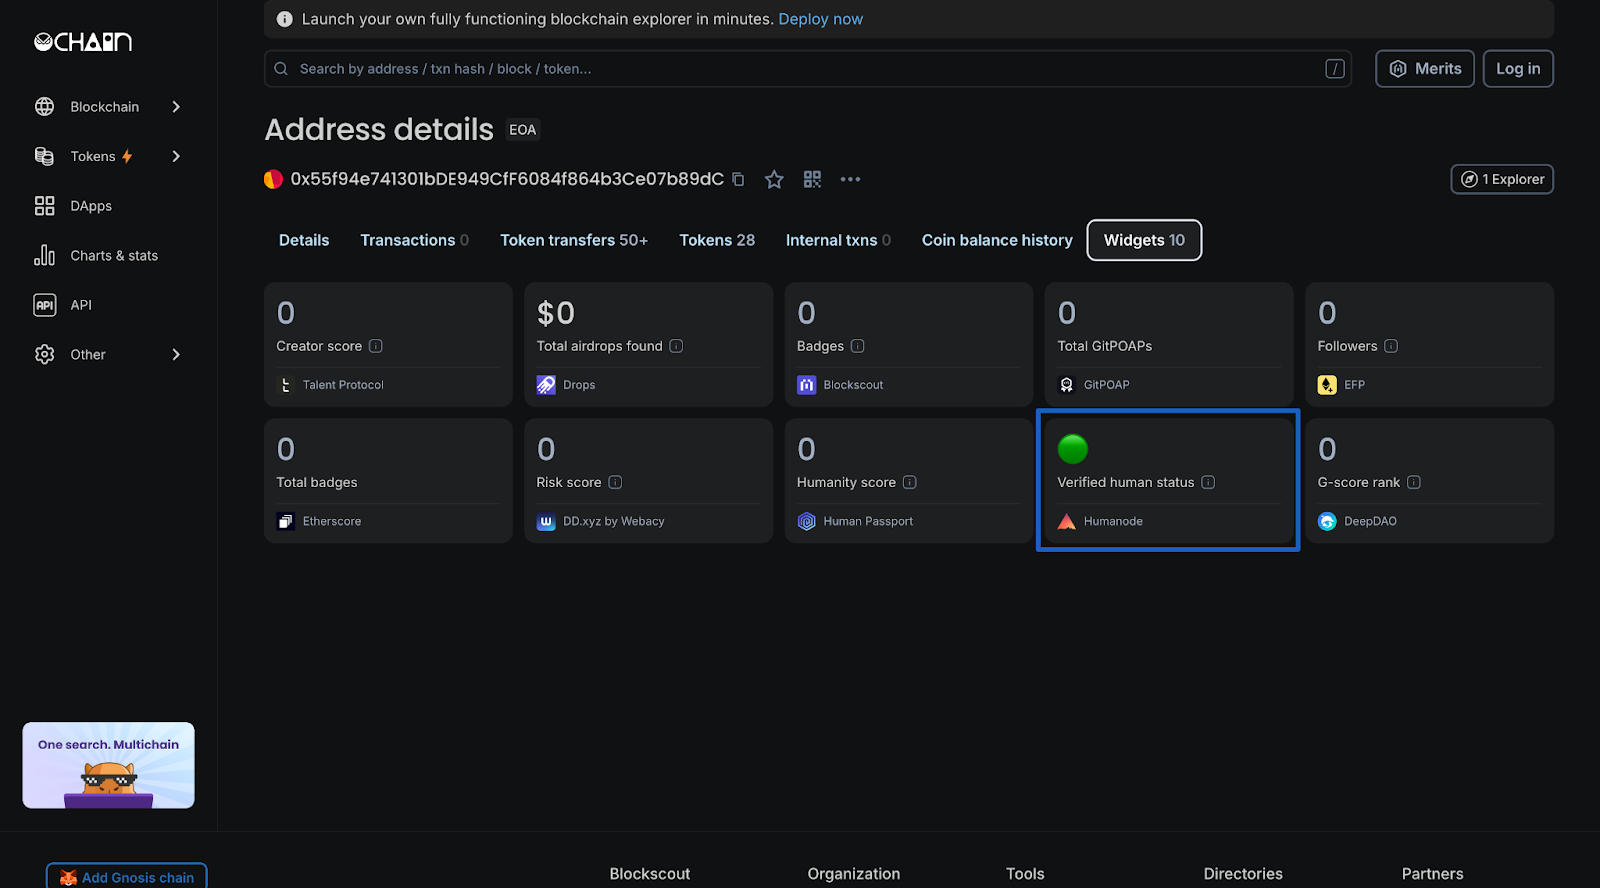Click the Humanity score info icon
The height and width of the screenshot is (888, 1600).
[909, 482]
